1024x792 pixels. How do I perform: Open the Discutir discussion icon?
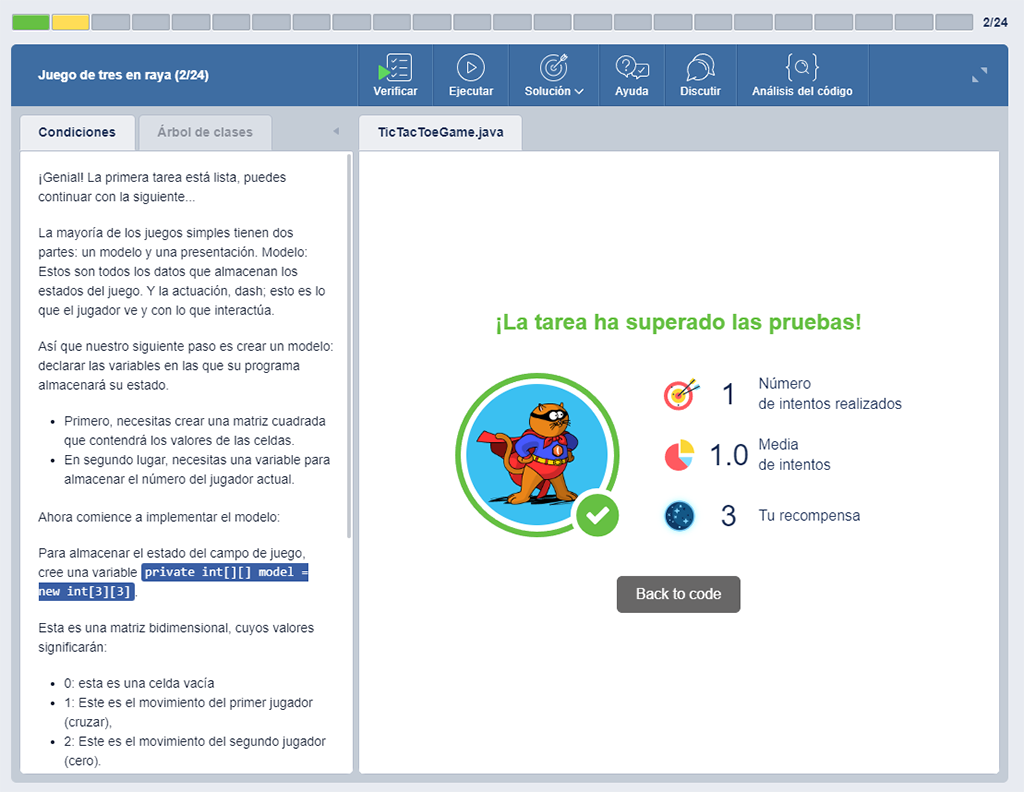pyautogui.click(x=700, y=68)
